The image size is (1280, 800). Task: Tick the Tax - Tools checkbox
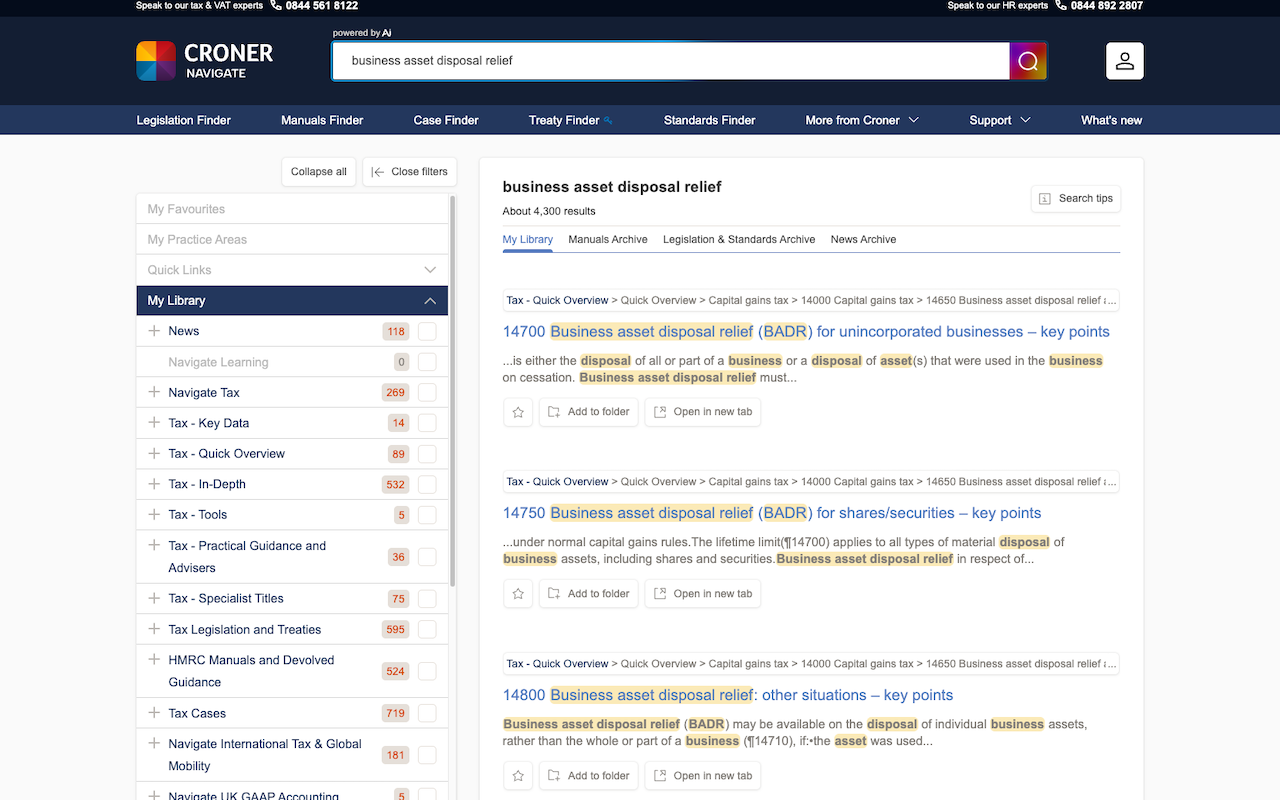click(427, 515)
